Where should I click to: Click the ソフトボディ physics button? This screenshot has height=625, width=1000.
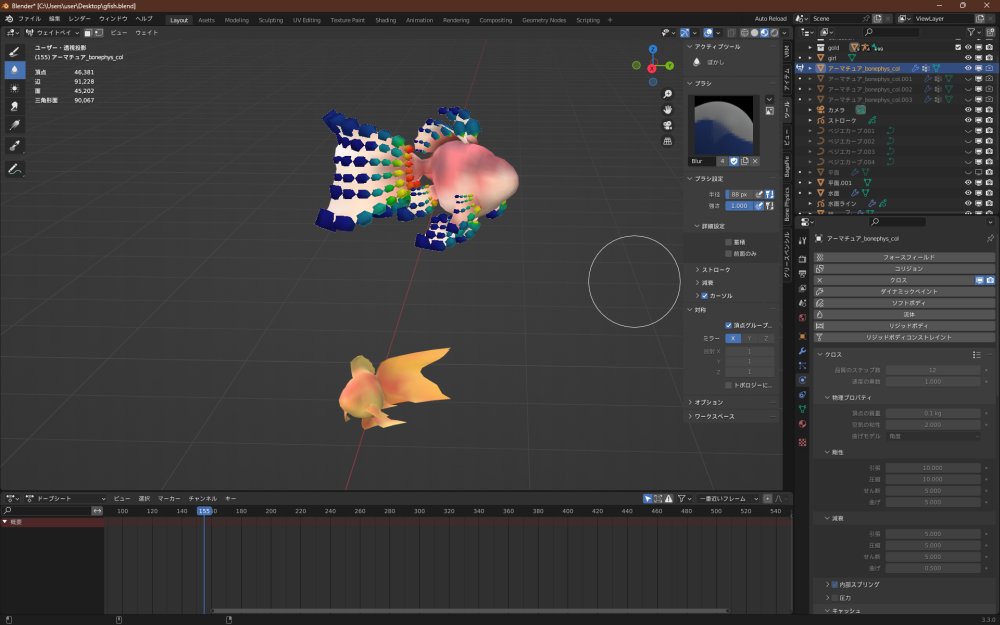coord(908,303)
